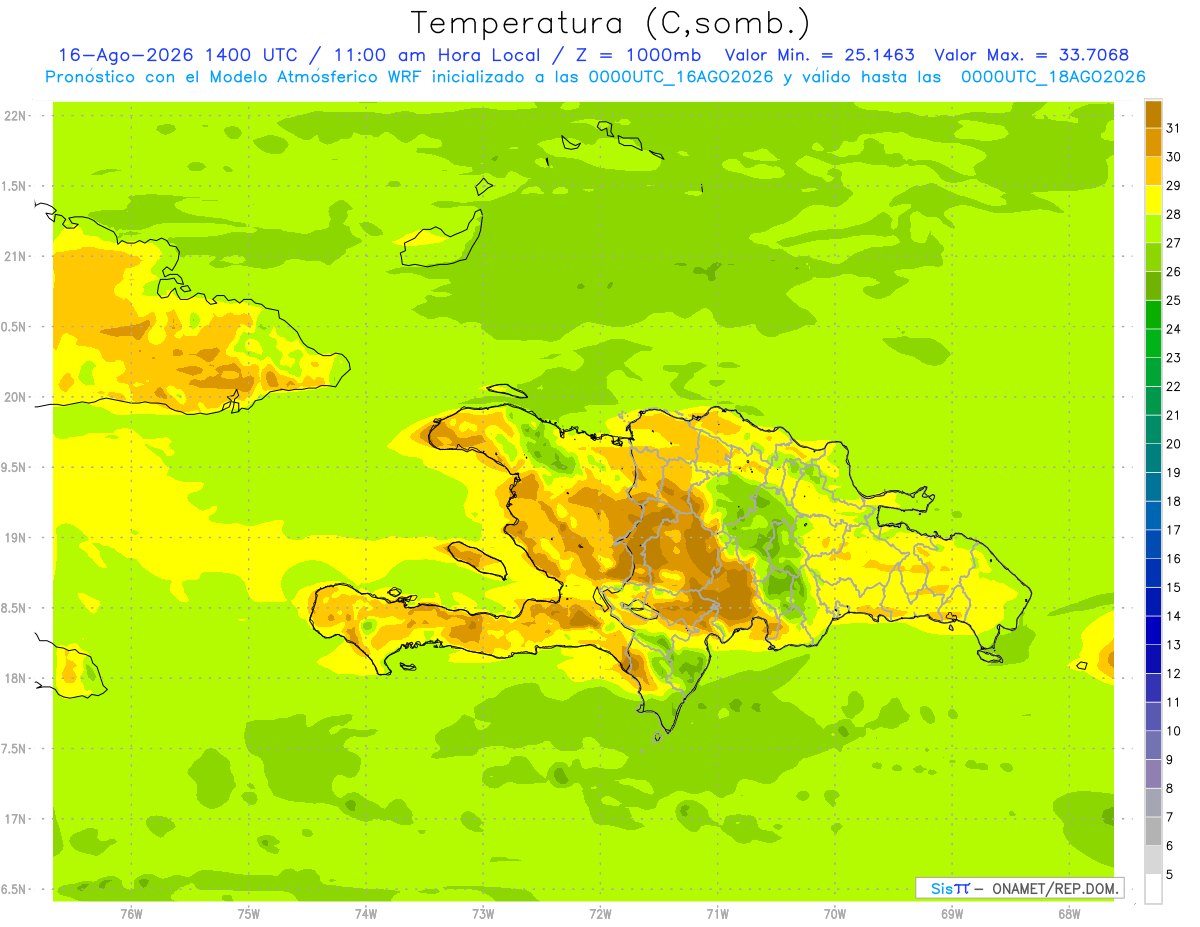Click the legend value '23'
This screenshot has height=927, width=1200.
(x=1174, y=358)
